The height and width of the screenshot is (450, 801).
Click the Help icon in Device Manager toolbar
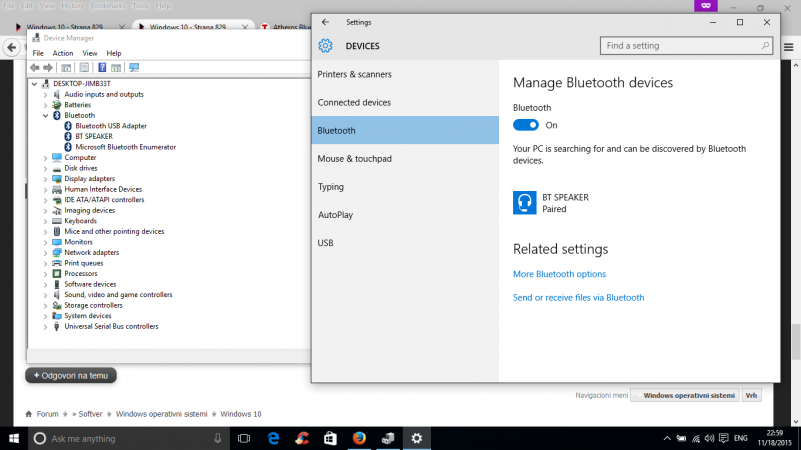tap(102, 67)
